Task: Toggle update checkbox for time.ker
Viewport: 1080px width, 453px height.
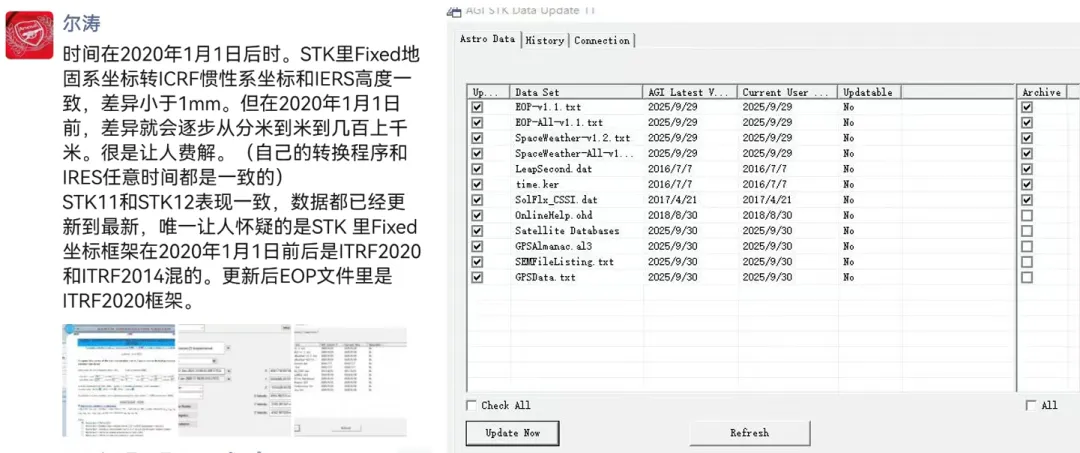Action: [x=477, y=185]
